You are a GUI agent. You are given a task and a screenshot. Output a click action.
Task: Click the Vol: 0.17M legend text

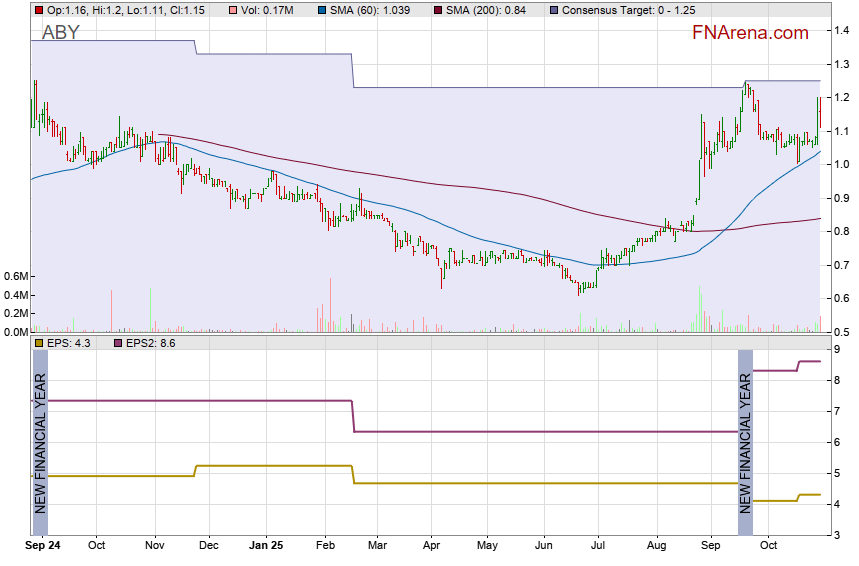click(267, 10)
